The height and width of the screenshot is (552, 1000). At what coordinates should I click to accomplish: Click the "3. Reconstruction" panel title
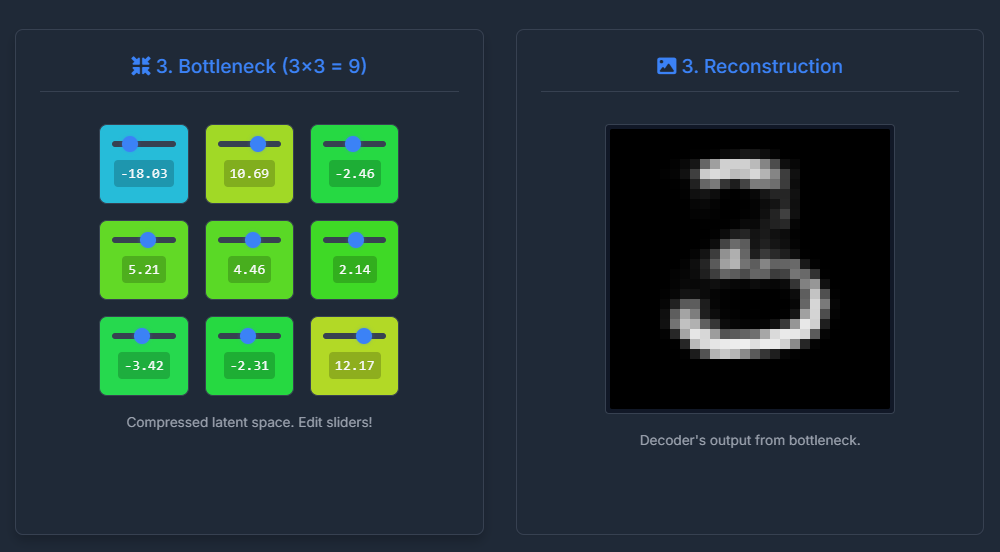click(x=761, y=66)
